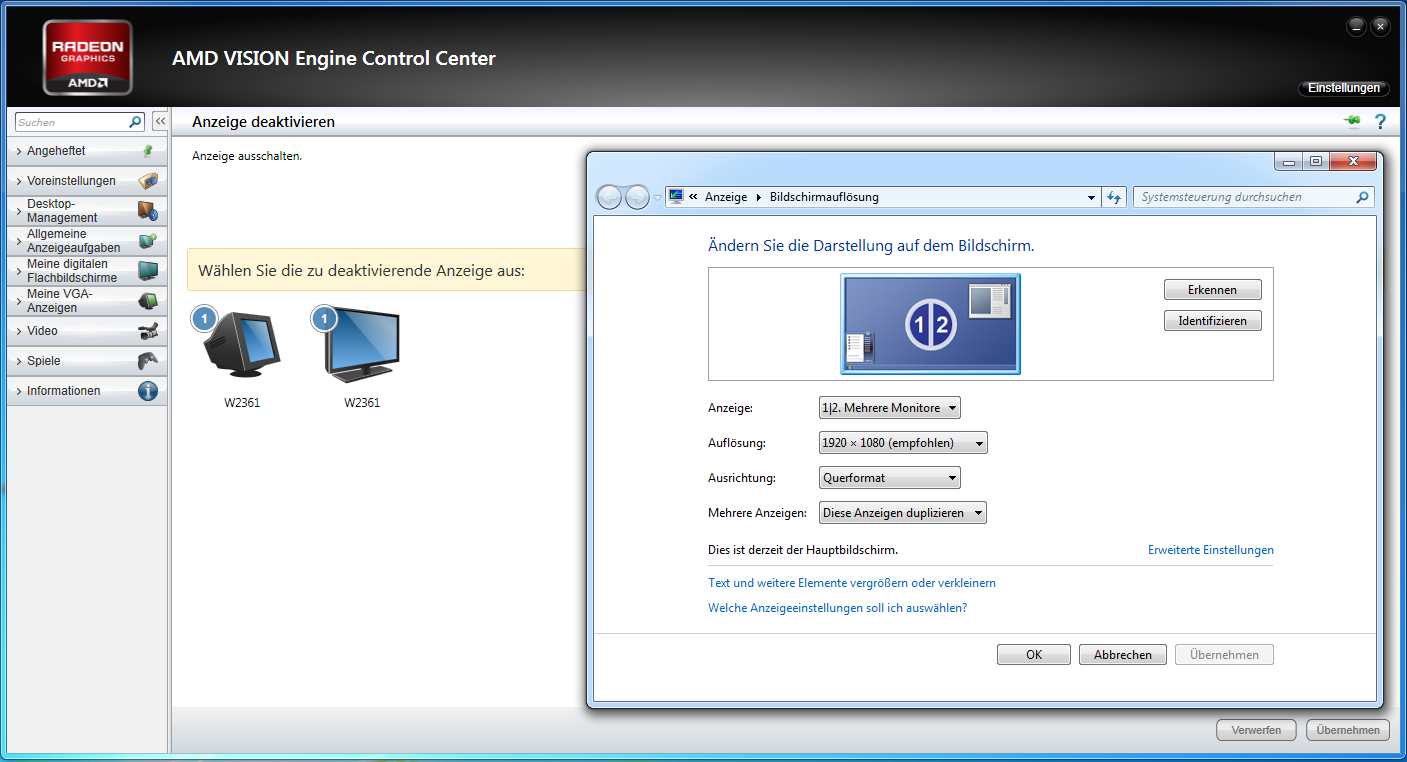Click the Identifizieren button
Viewport: 1407px width, 762px height.
pyautogui.click(x=1212, y=321)
